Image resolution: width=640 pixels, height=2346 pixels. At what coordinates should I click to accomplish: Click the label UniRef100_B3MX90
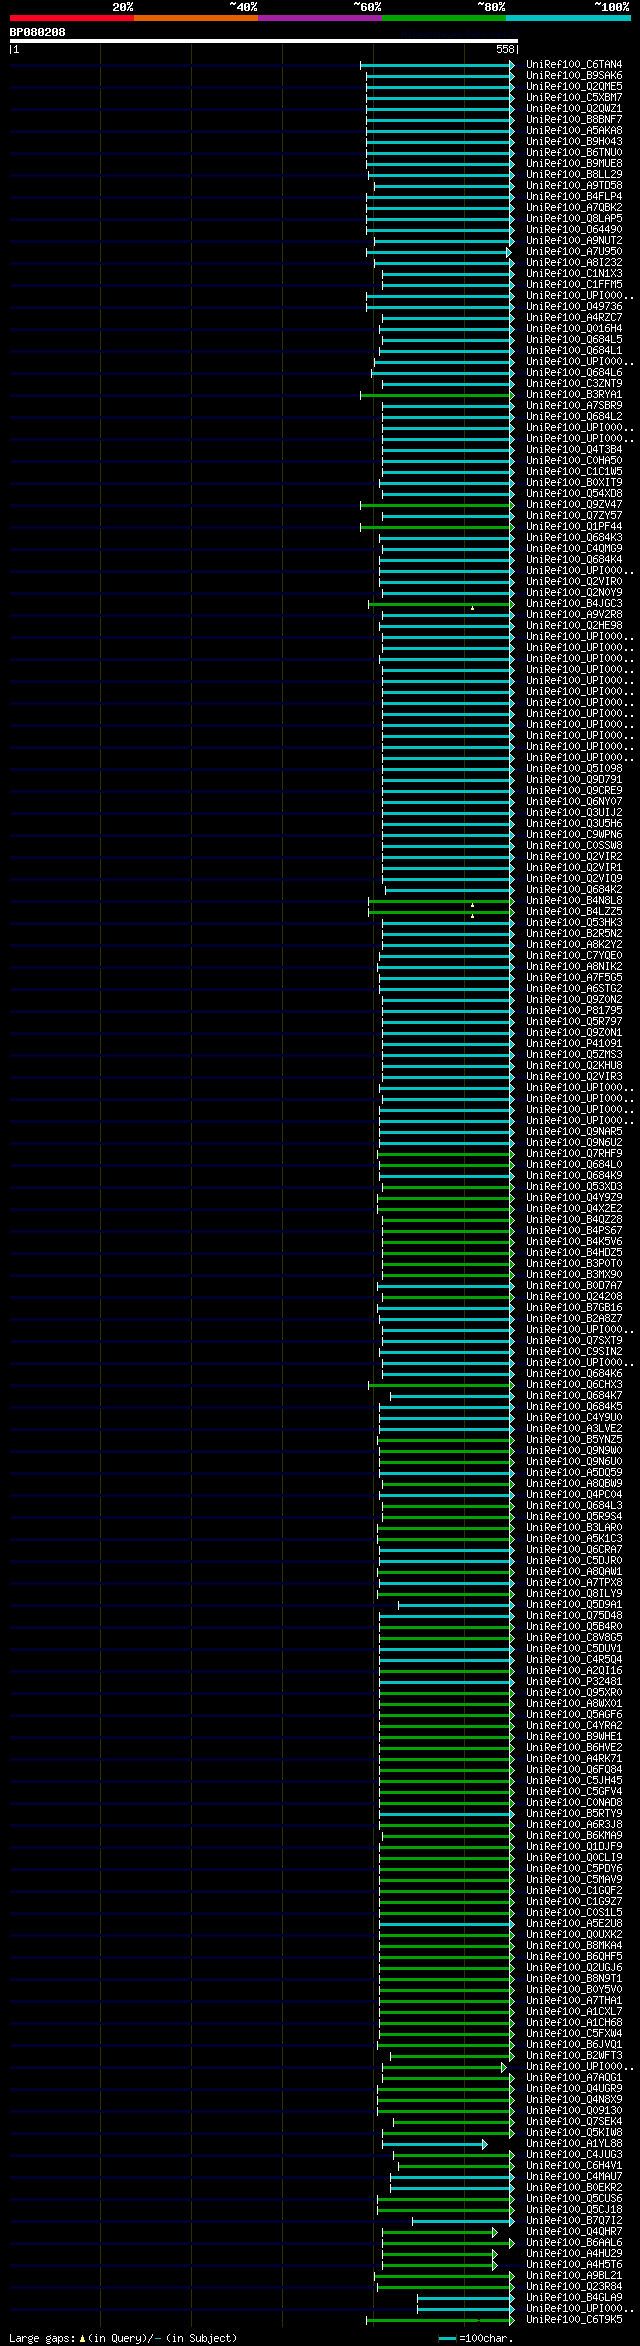click(x=574, y=1274)
